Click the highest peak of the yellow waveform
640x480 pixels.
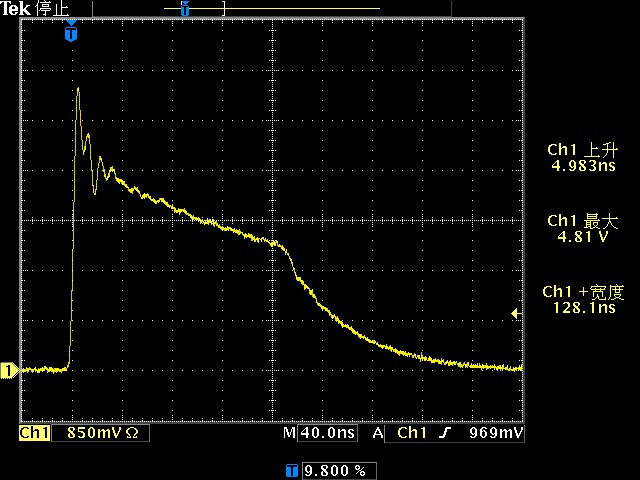tap(78, 90)
